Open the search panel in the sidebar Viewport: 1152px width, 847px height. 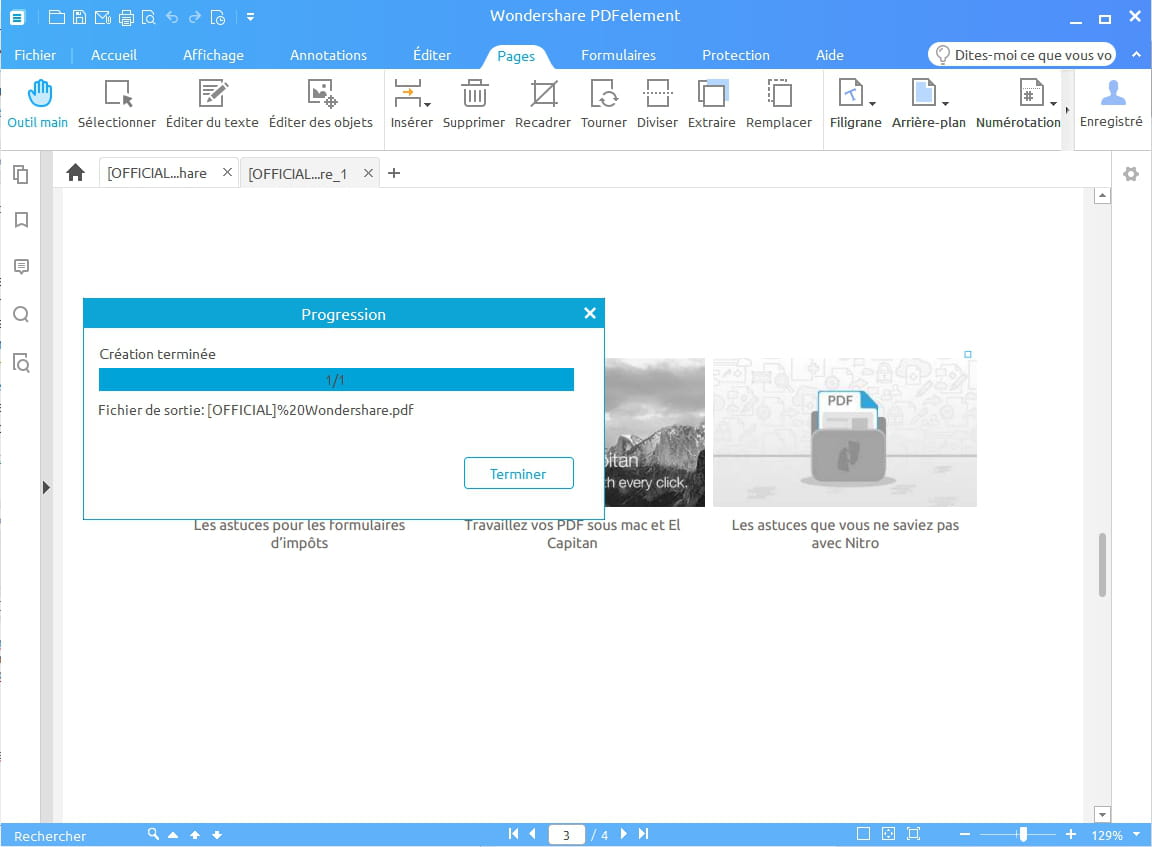pos(21,314)
